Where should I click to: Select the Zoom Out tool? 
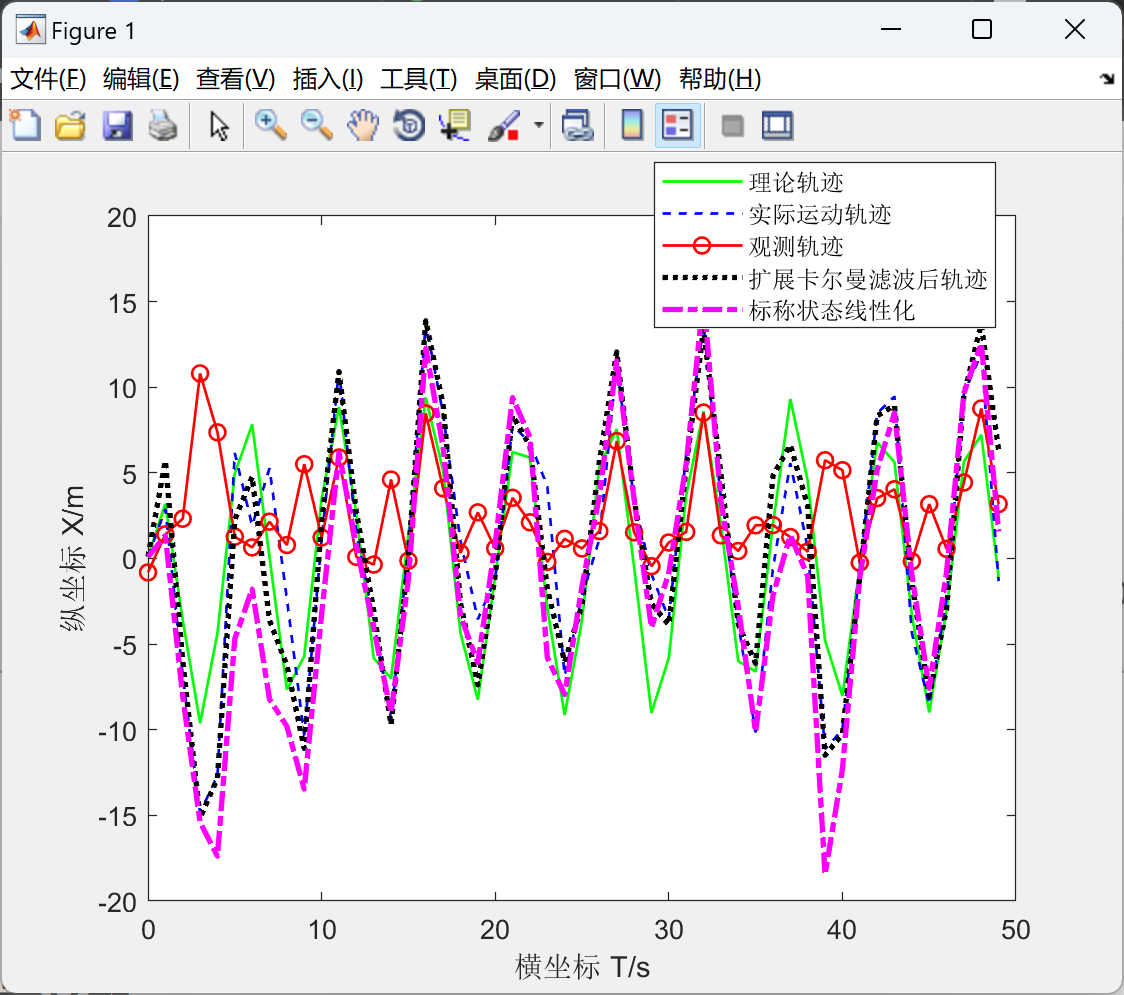click(317, 125)
